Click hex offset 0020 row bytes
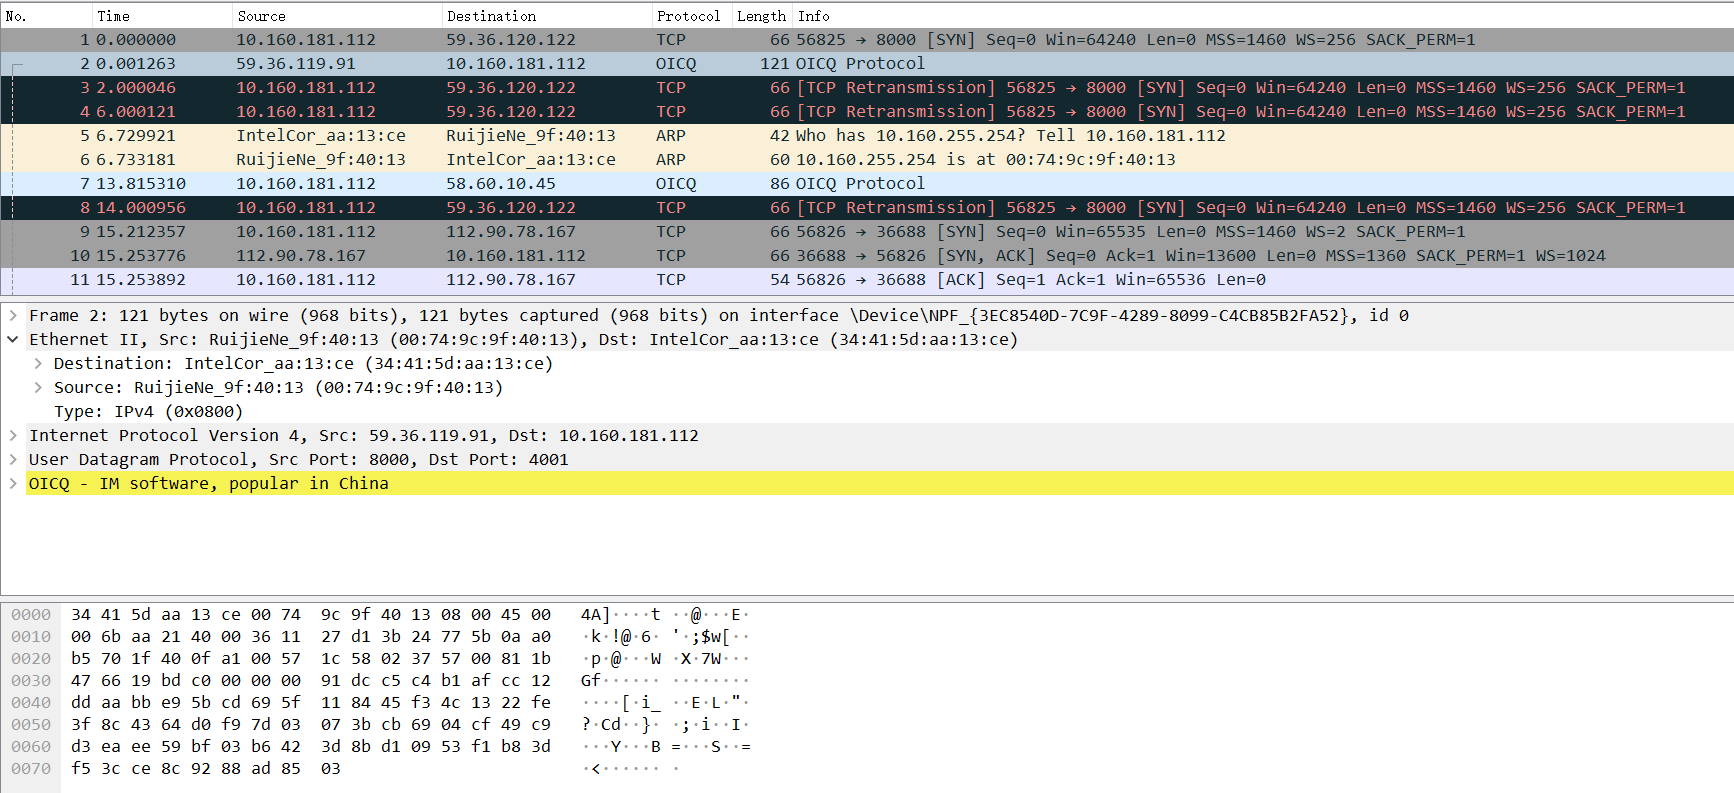1734x793 pixels. tap(311, 659)
